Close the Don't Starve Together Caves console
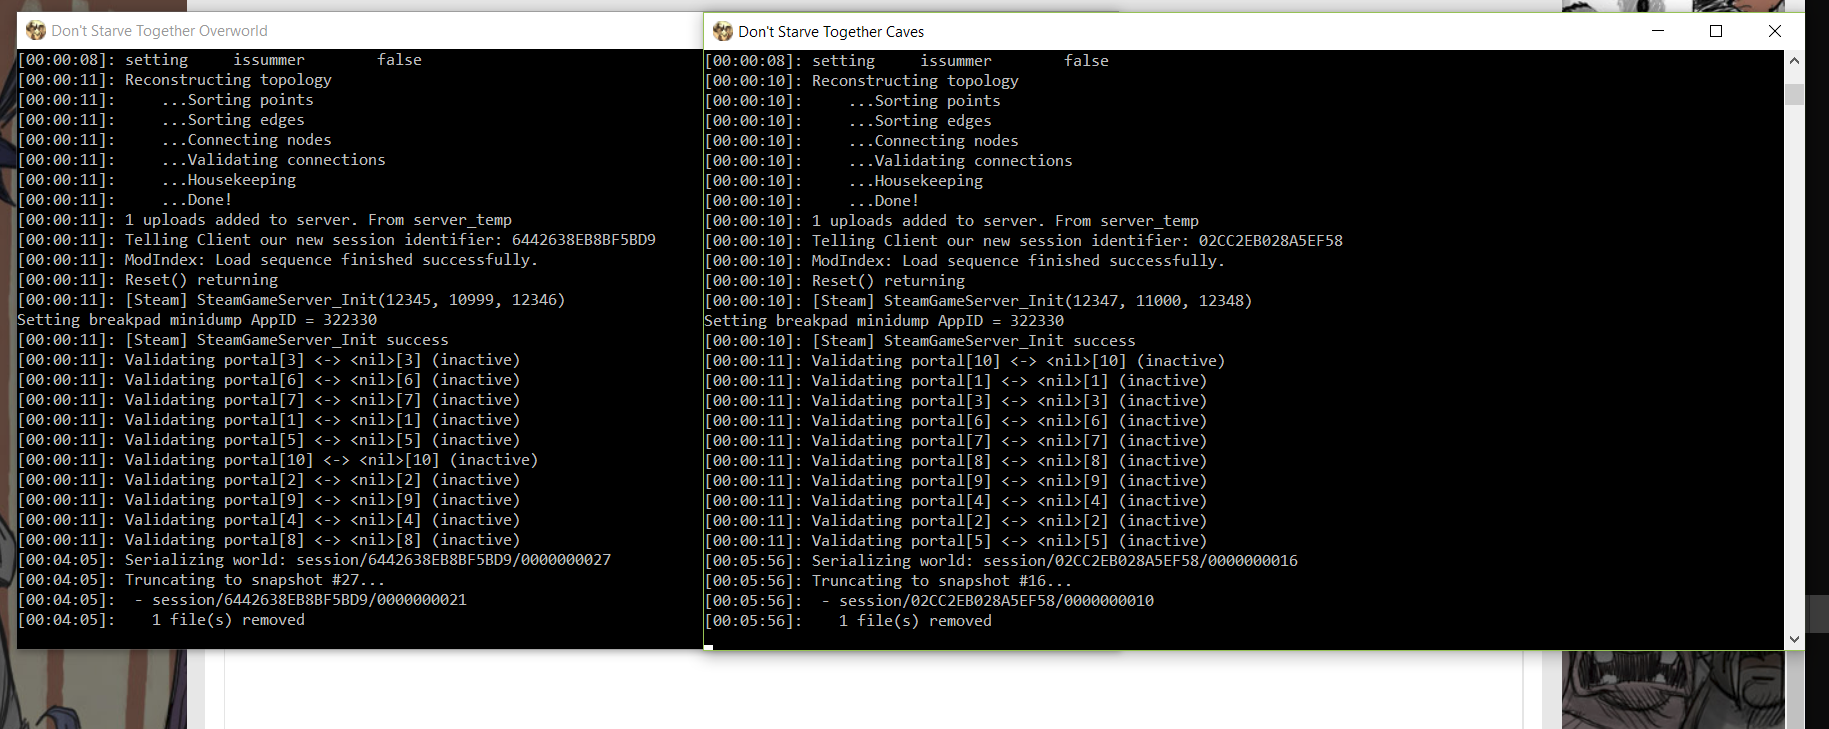The width and height of the screenshot is (1829, 729). [x=1774, y=31]
